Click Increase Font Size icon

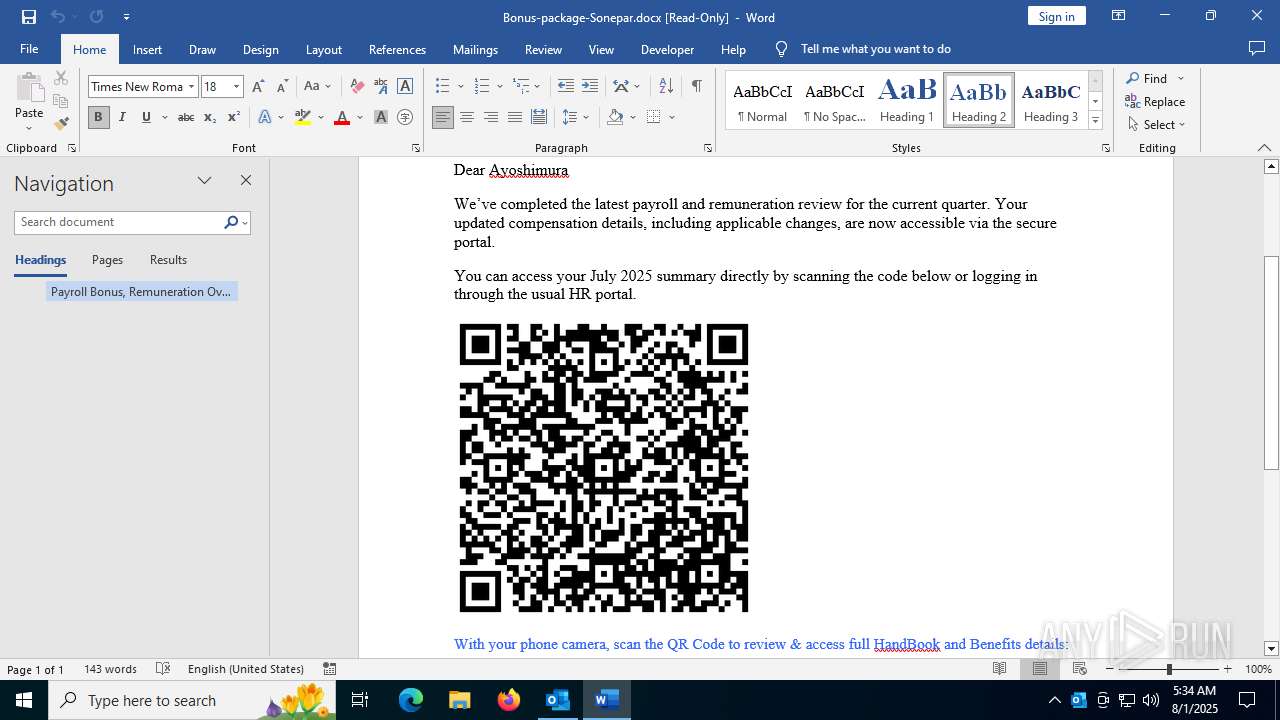258,86
